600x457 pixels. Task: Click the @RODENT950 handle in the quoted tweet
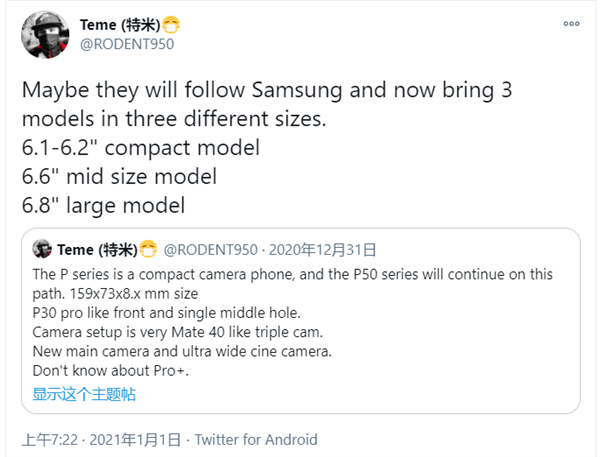(213, 248)
